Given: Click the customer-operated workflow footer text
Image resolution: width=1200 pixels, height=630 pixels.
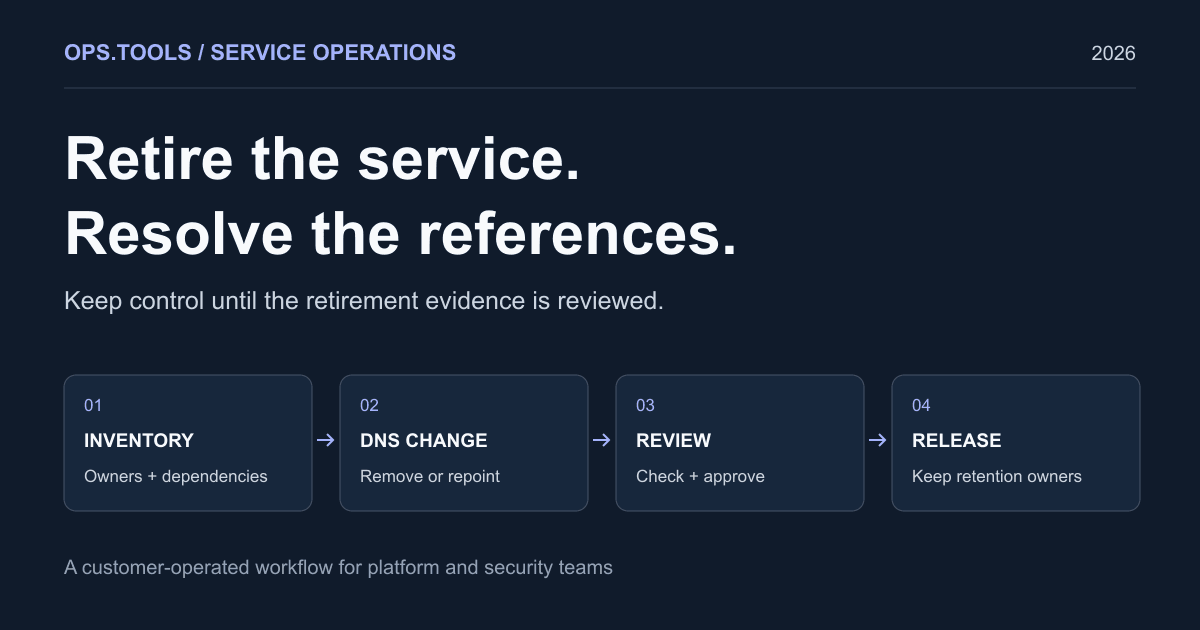Looking at the screenshot, I should [338, 568].
